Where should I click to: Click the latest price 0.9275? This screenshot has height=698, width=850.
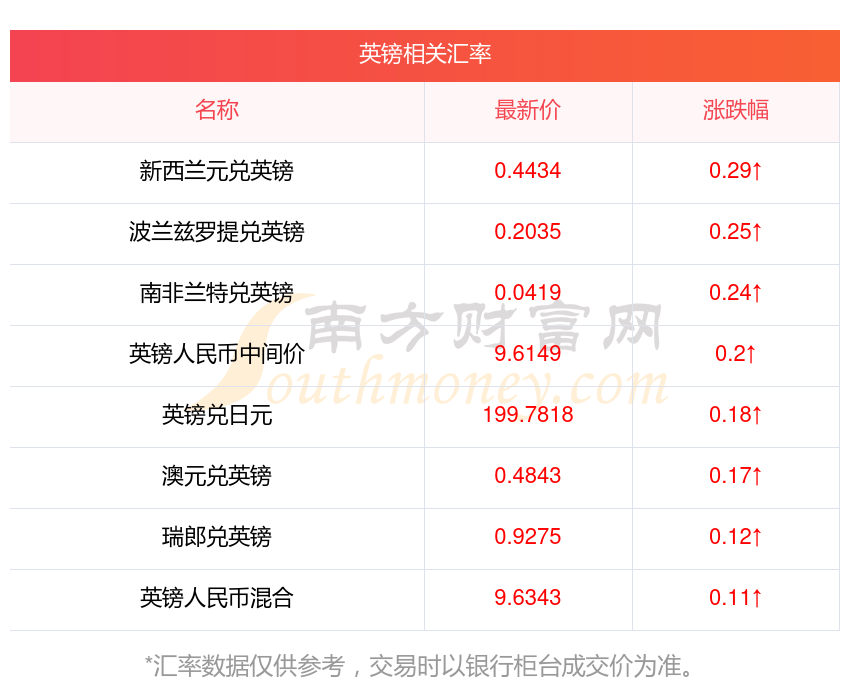(x=527, y=537)
